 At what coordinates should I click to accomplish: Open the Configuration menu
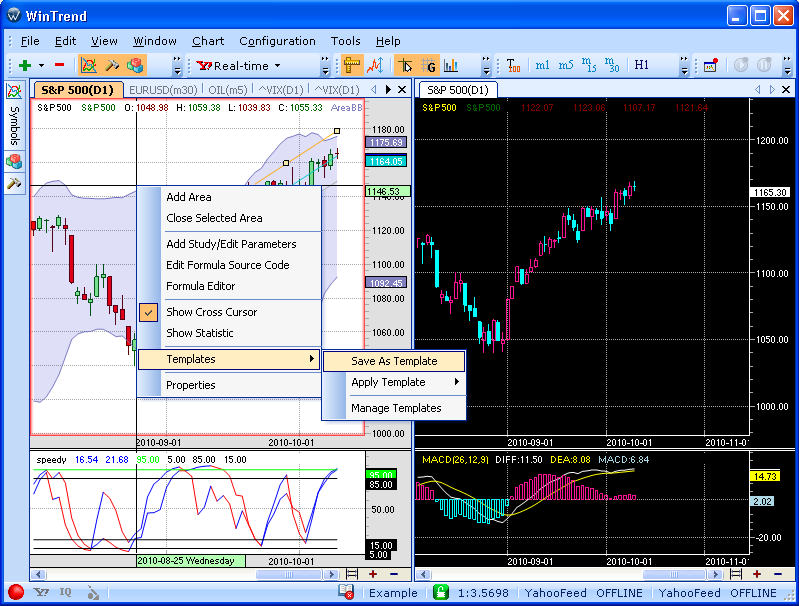(277, 41)
